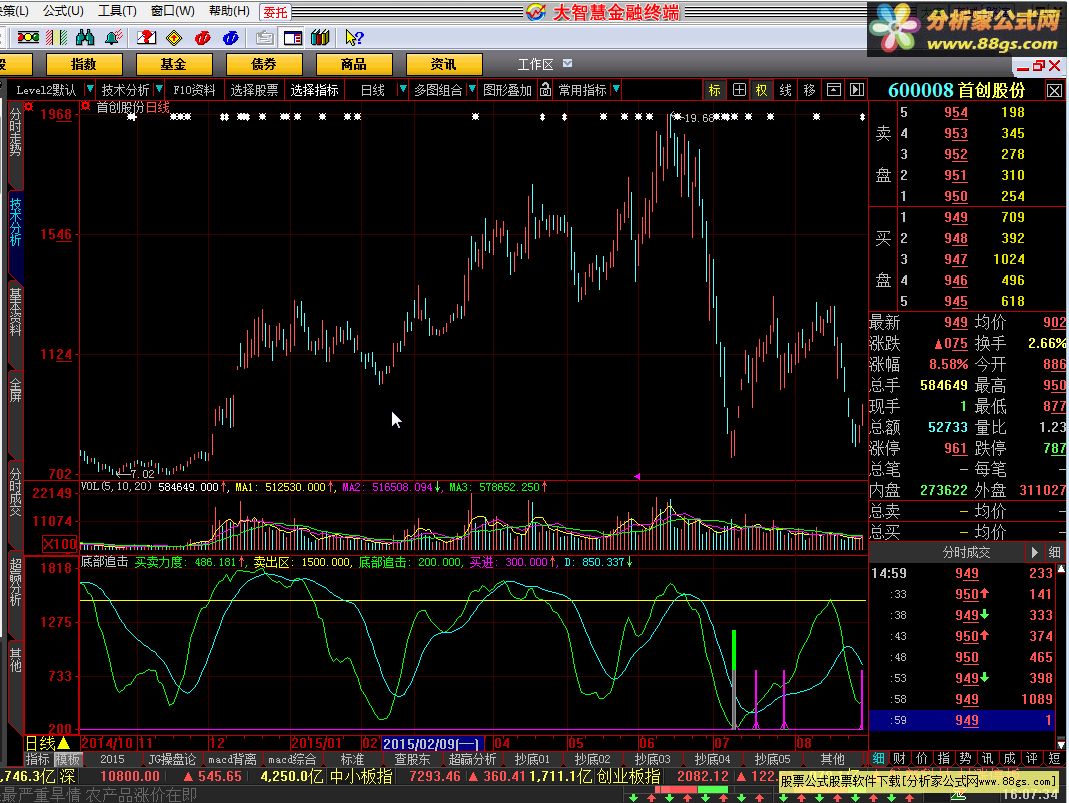Click the yellow diamond road-sign icon
Viewport: 1069px width, 803px height.
coord(175,37)
